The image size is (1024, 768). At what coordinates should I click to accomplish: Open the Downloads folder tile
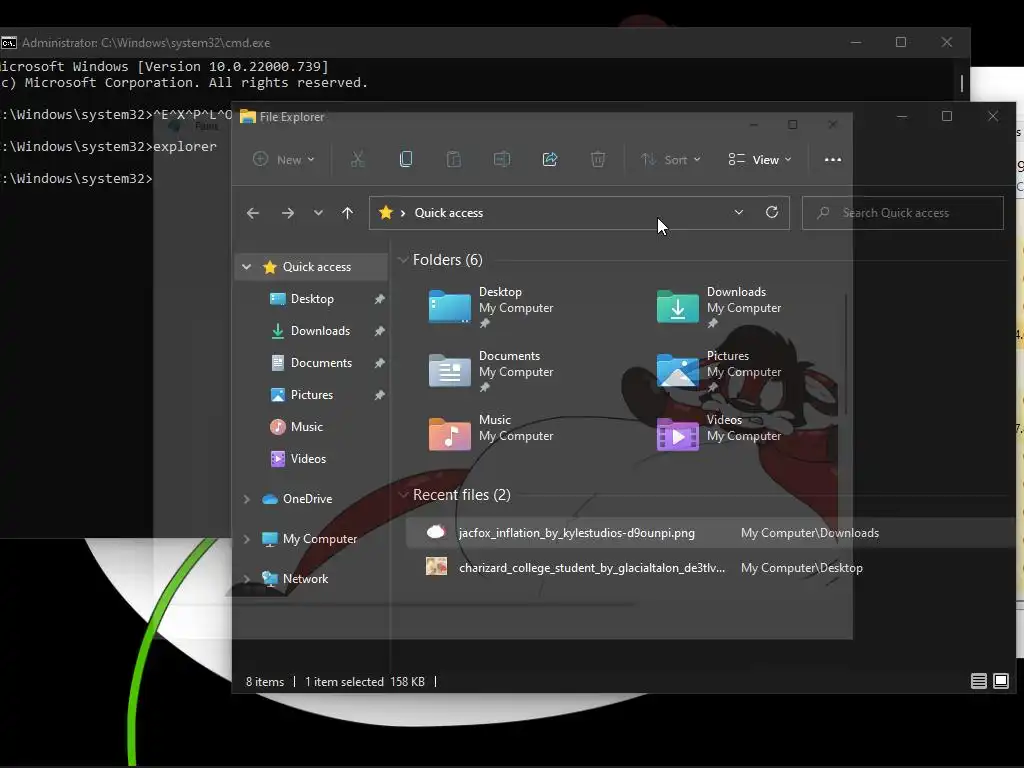(x=719, y=307)
